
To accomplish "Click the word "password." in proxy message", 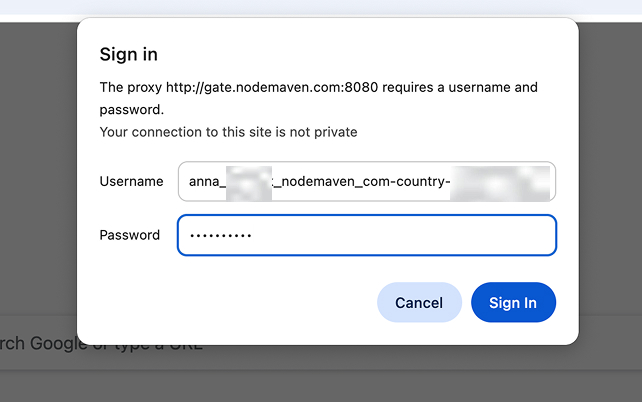I will coord(132,109).
